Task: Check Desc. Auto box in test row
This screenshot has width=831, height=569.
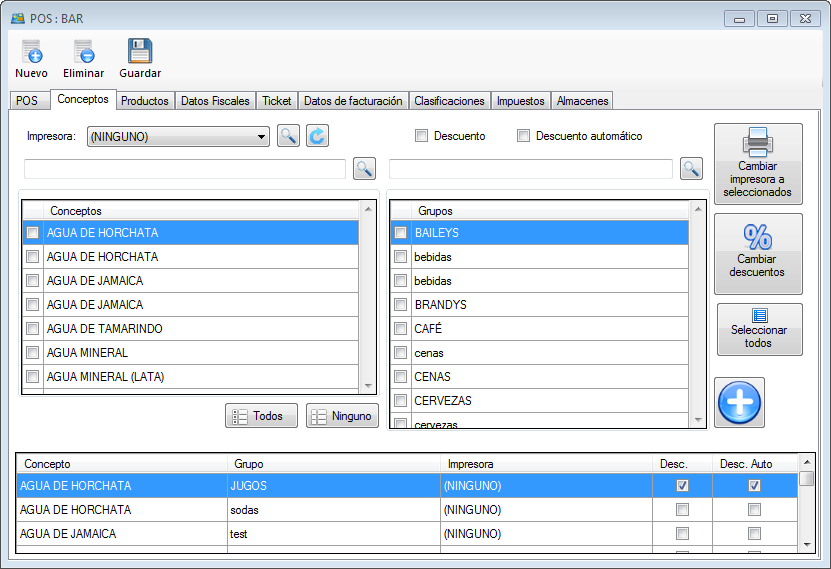Action: (x=754, y=534)
